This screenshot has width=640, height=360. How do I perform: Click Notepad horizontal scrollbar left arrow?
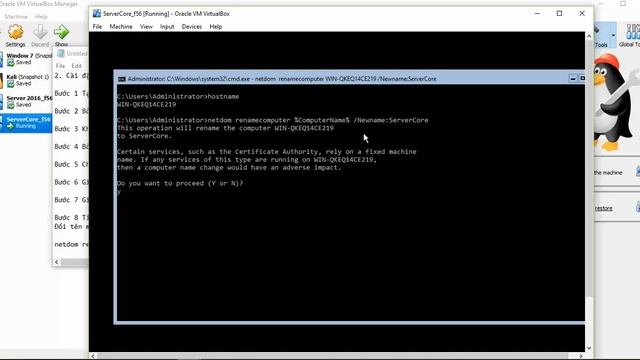coord(57,262)
